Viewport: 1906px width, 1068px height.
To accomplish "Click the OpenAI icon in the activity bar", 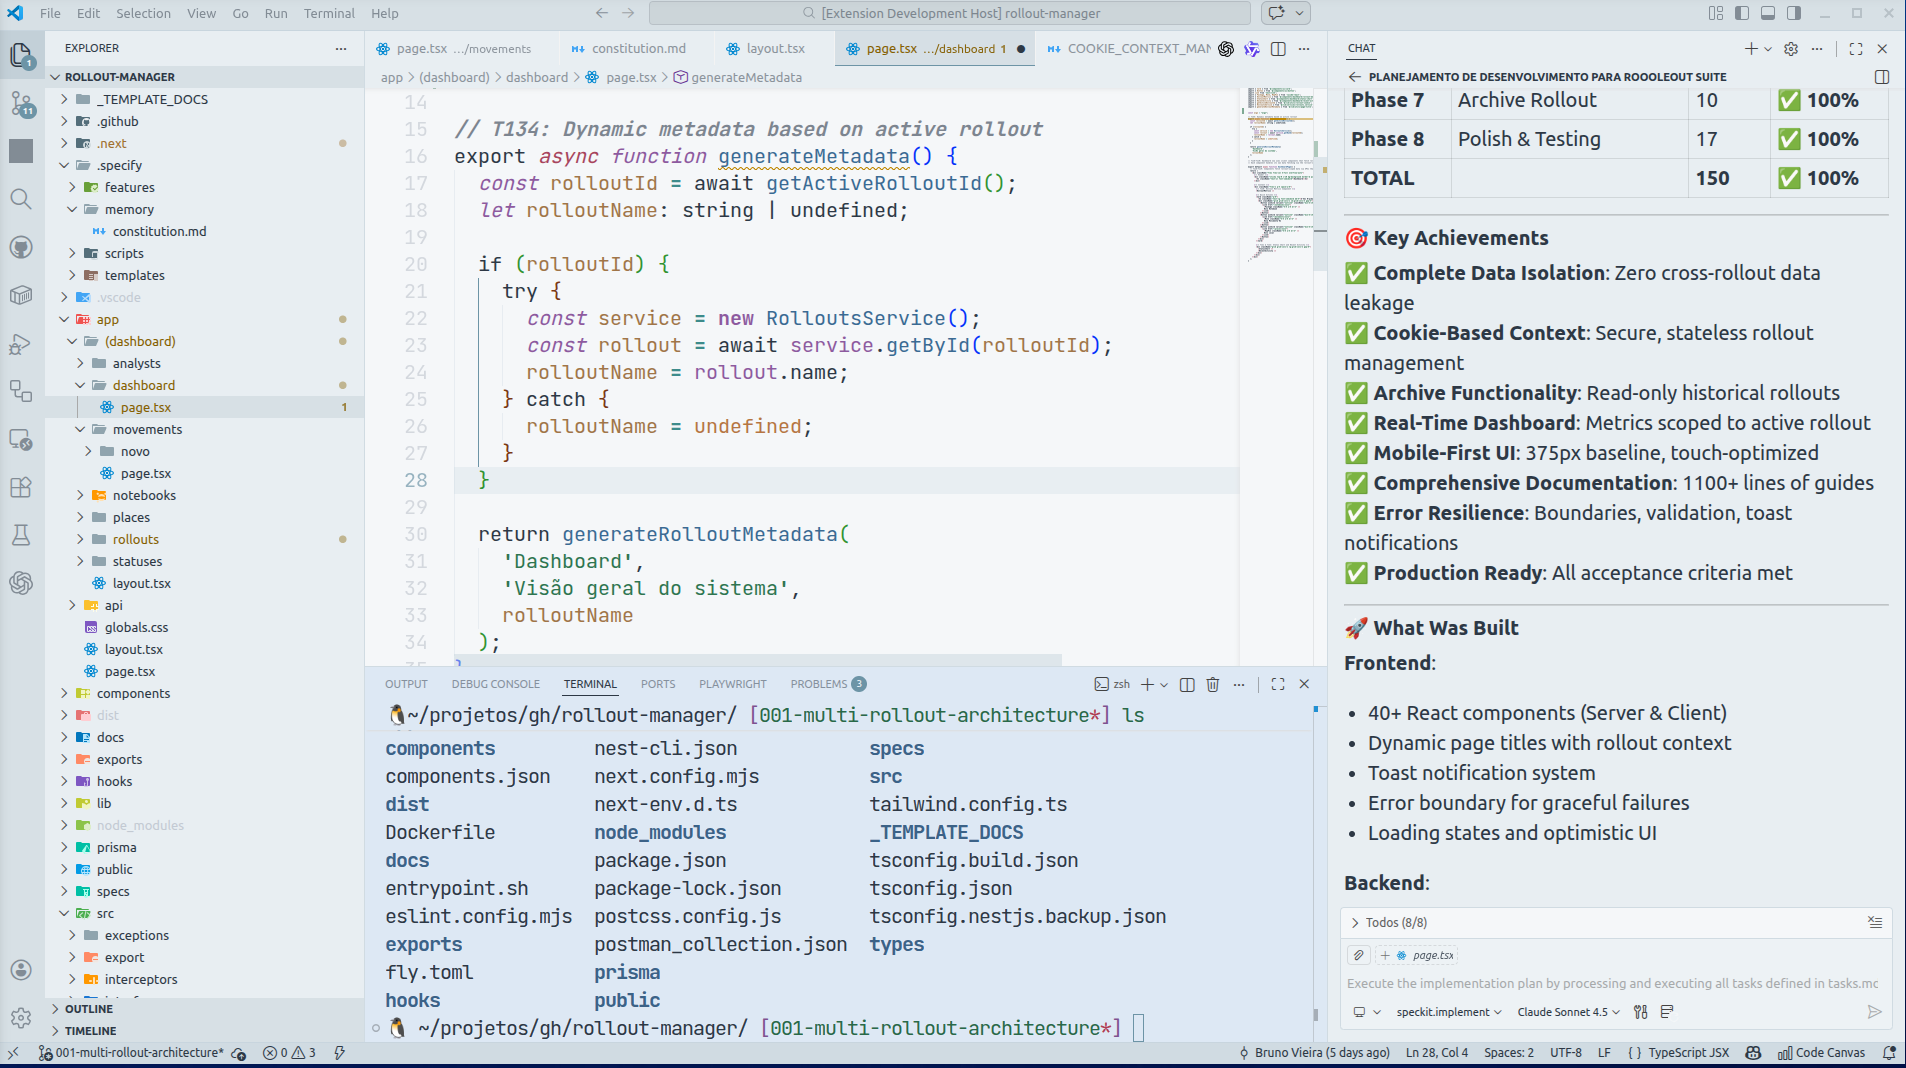I will pos(21,583).
